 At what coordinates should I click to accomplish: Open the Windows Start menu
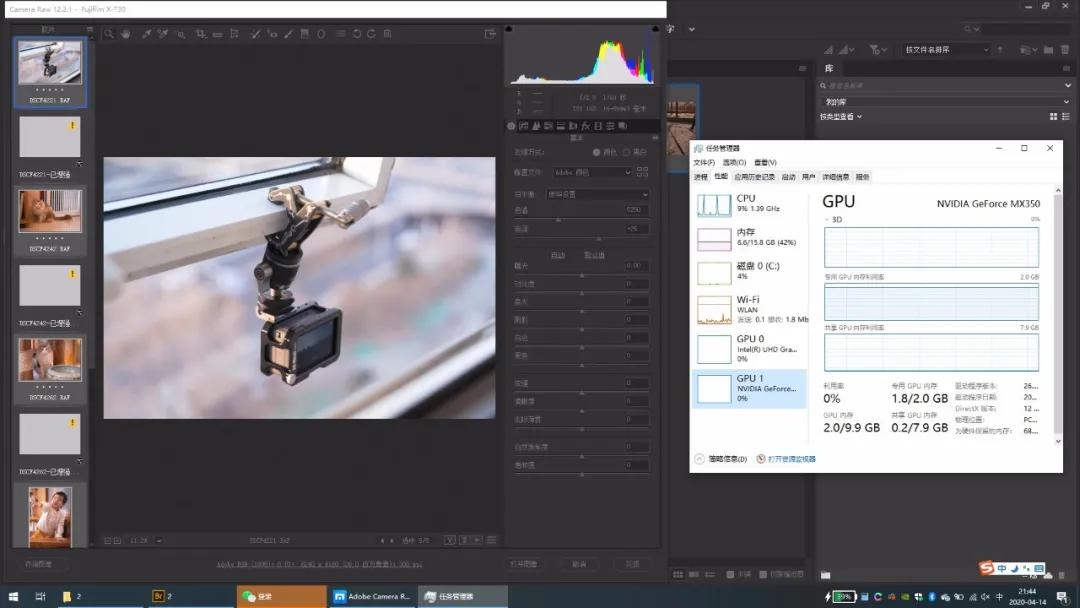(12, 597)
